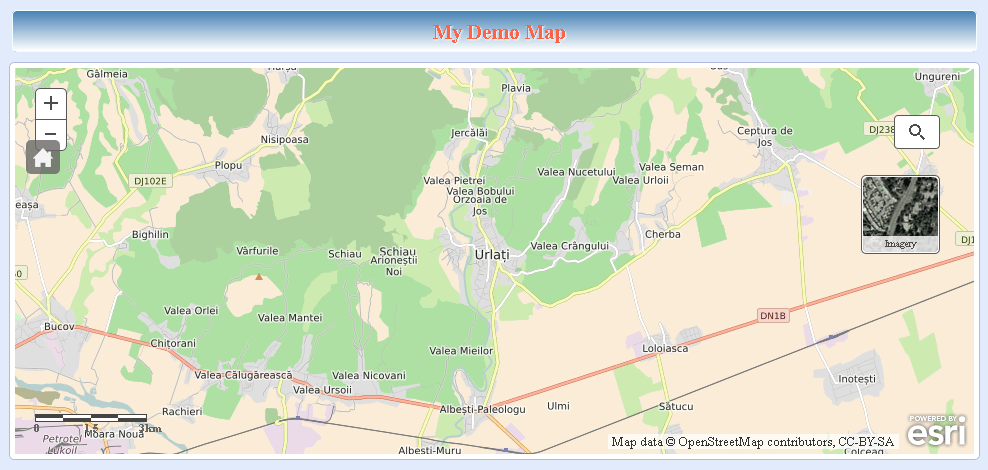The height and width of the screenshot is (470, 988).
Task: Click the Valea Nicovani label
Action: click(369, 375)
